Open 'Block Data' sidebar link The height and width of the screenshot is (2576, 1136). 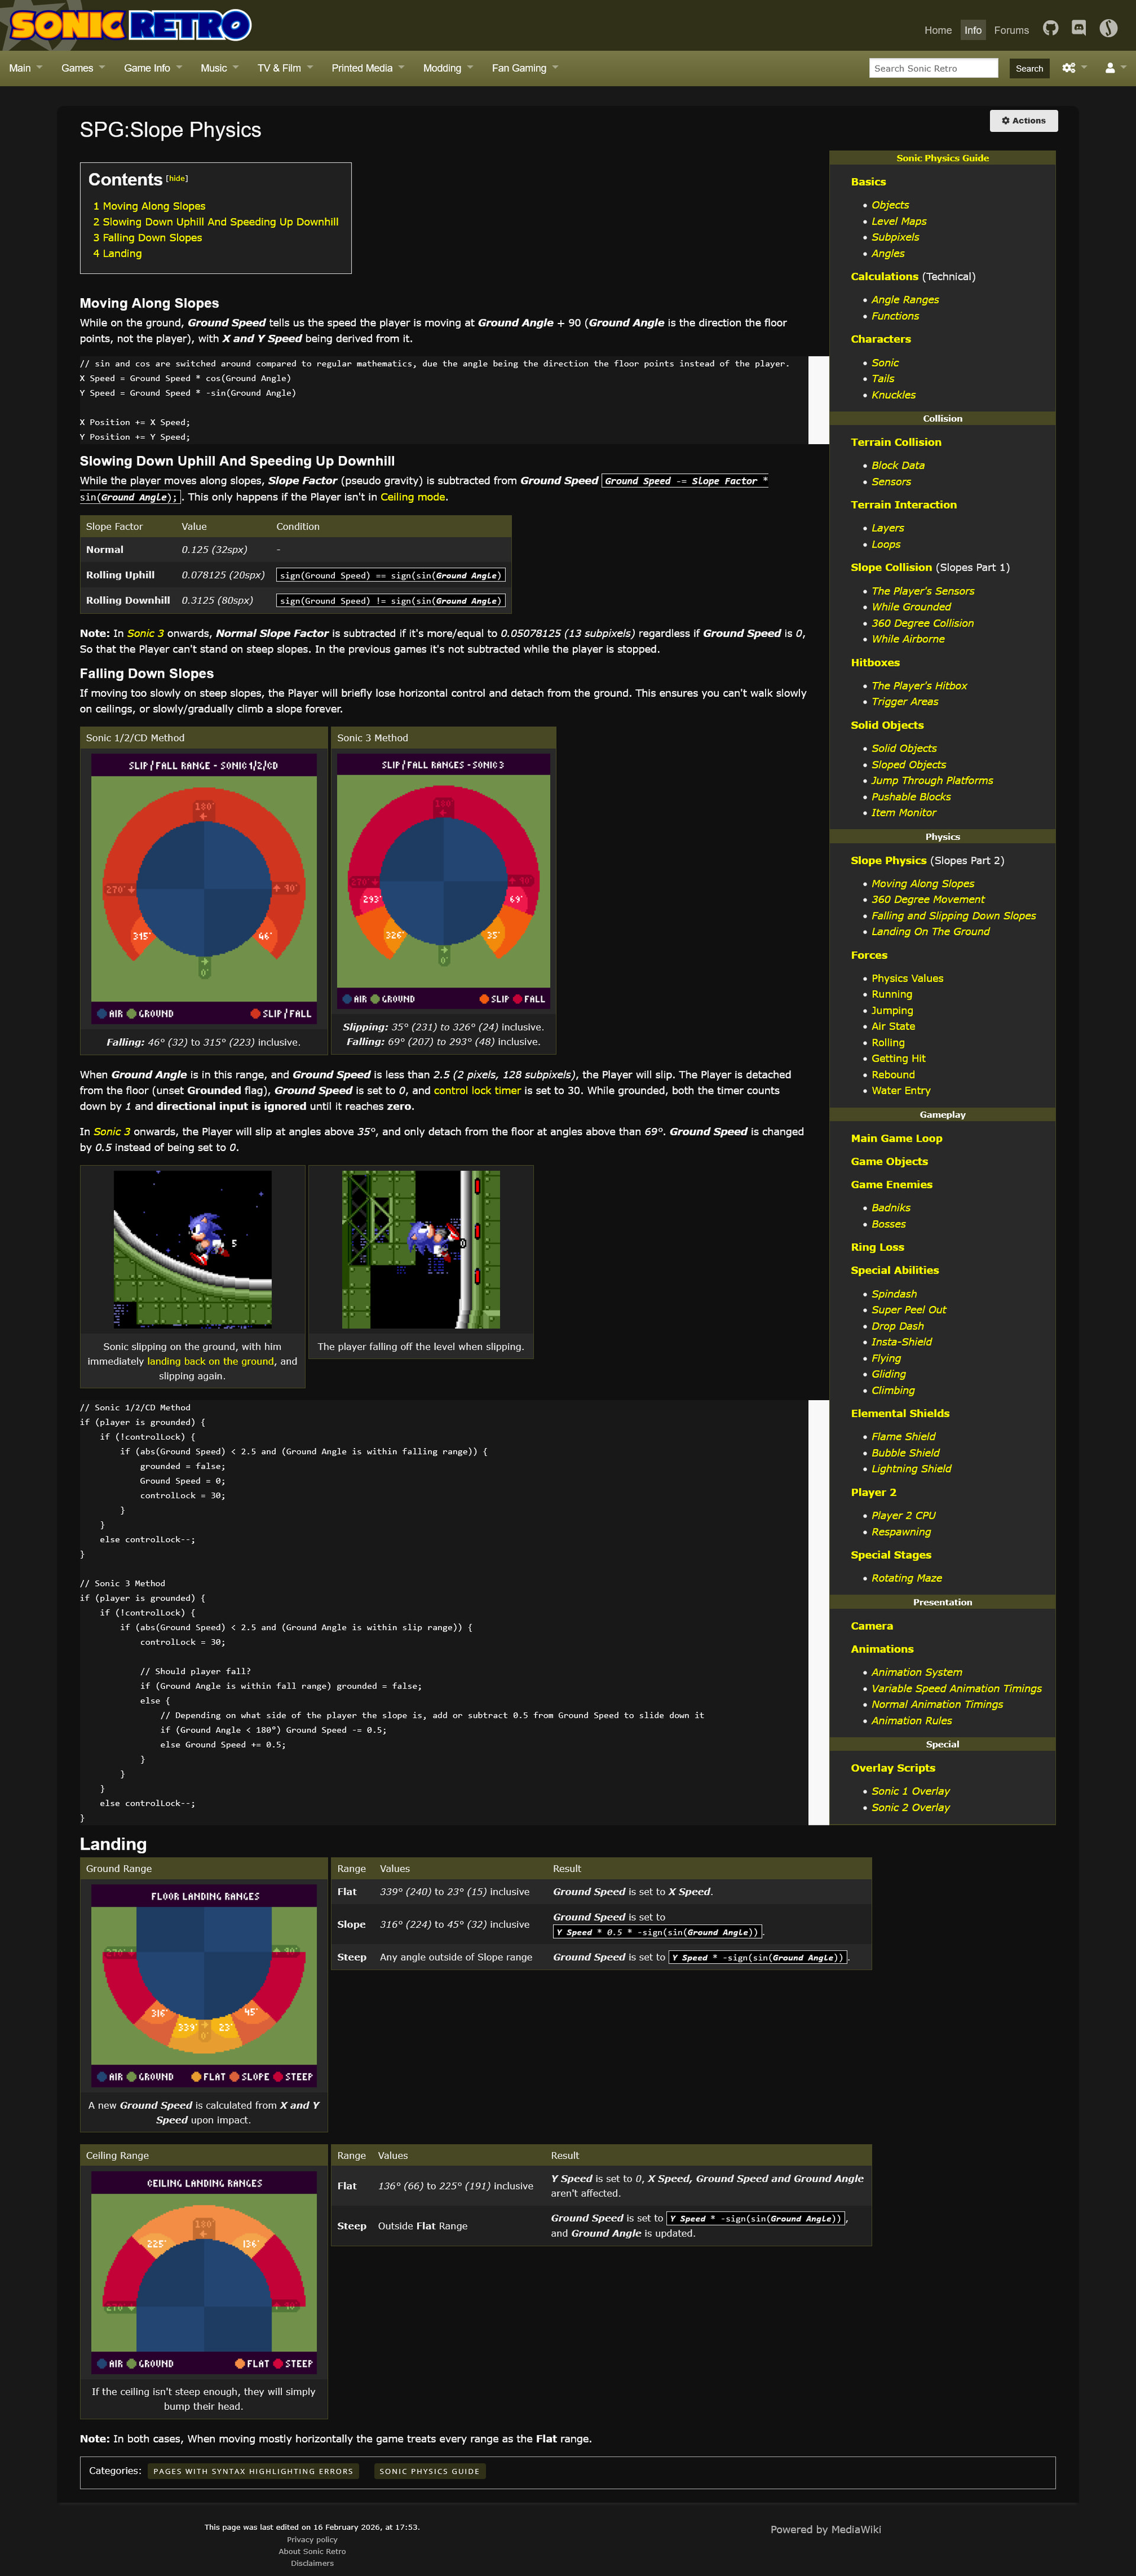click(897, 466)
